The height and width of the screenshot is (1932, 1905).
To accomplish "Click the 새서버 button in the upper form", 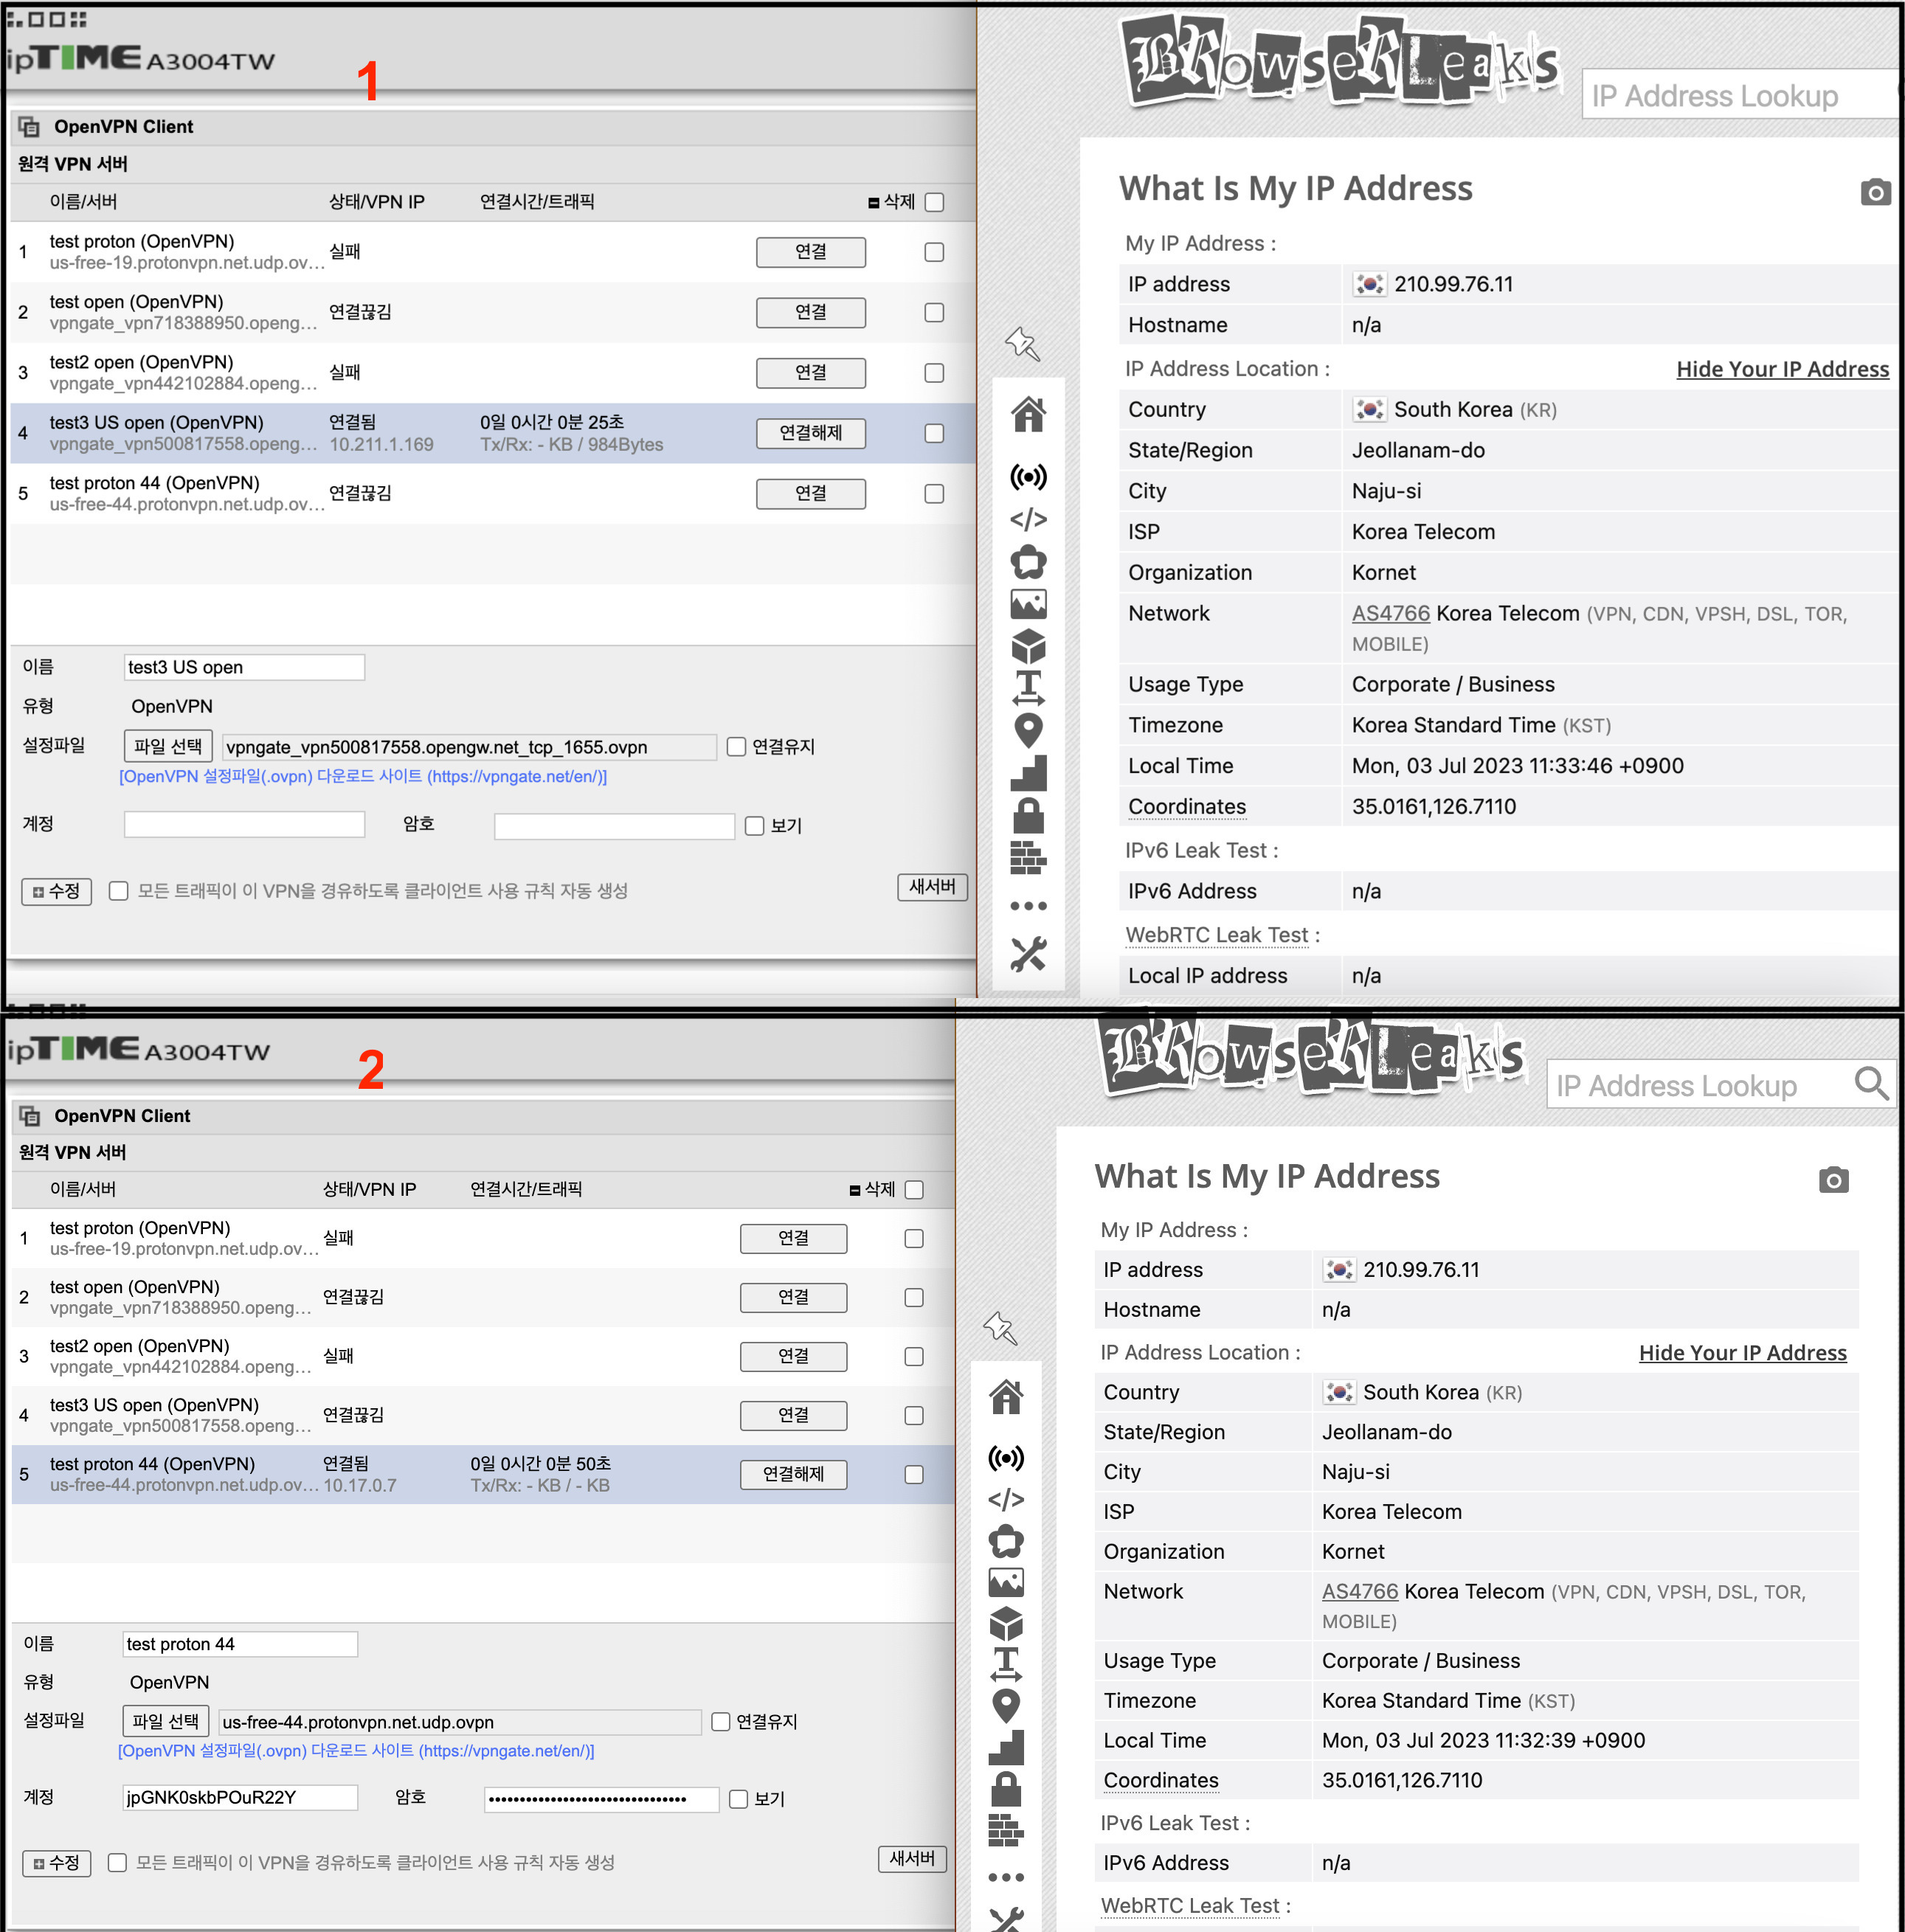I will 932,887.
